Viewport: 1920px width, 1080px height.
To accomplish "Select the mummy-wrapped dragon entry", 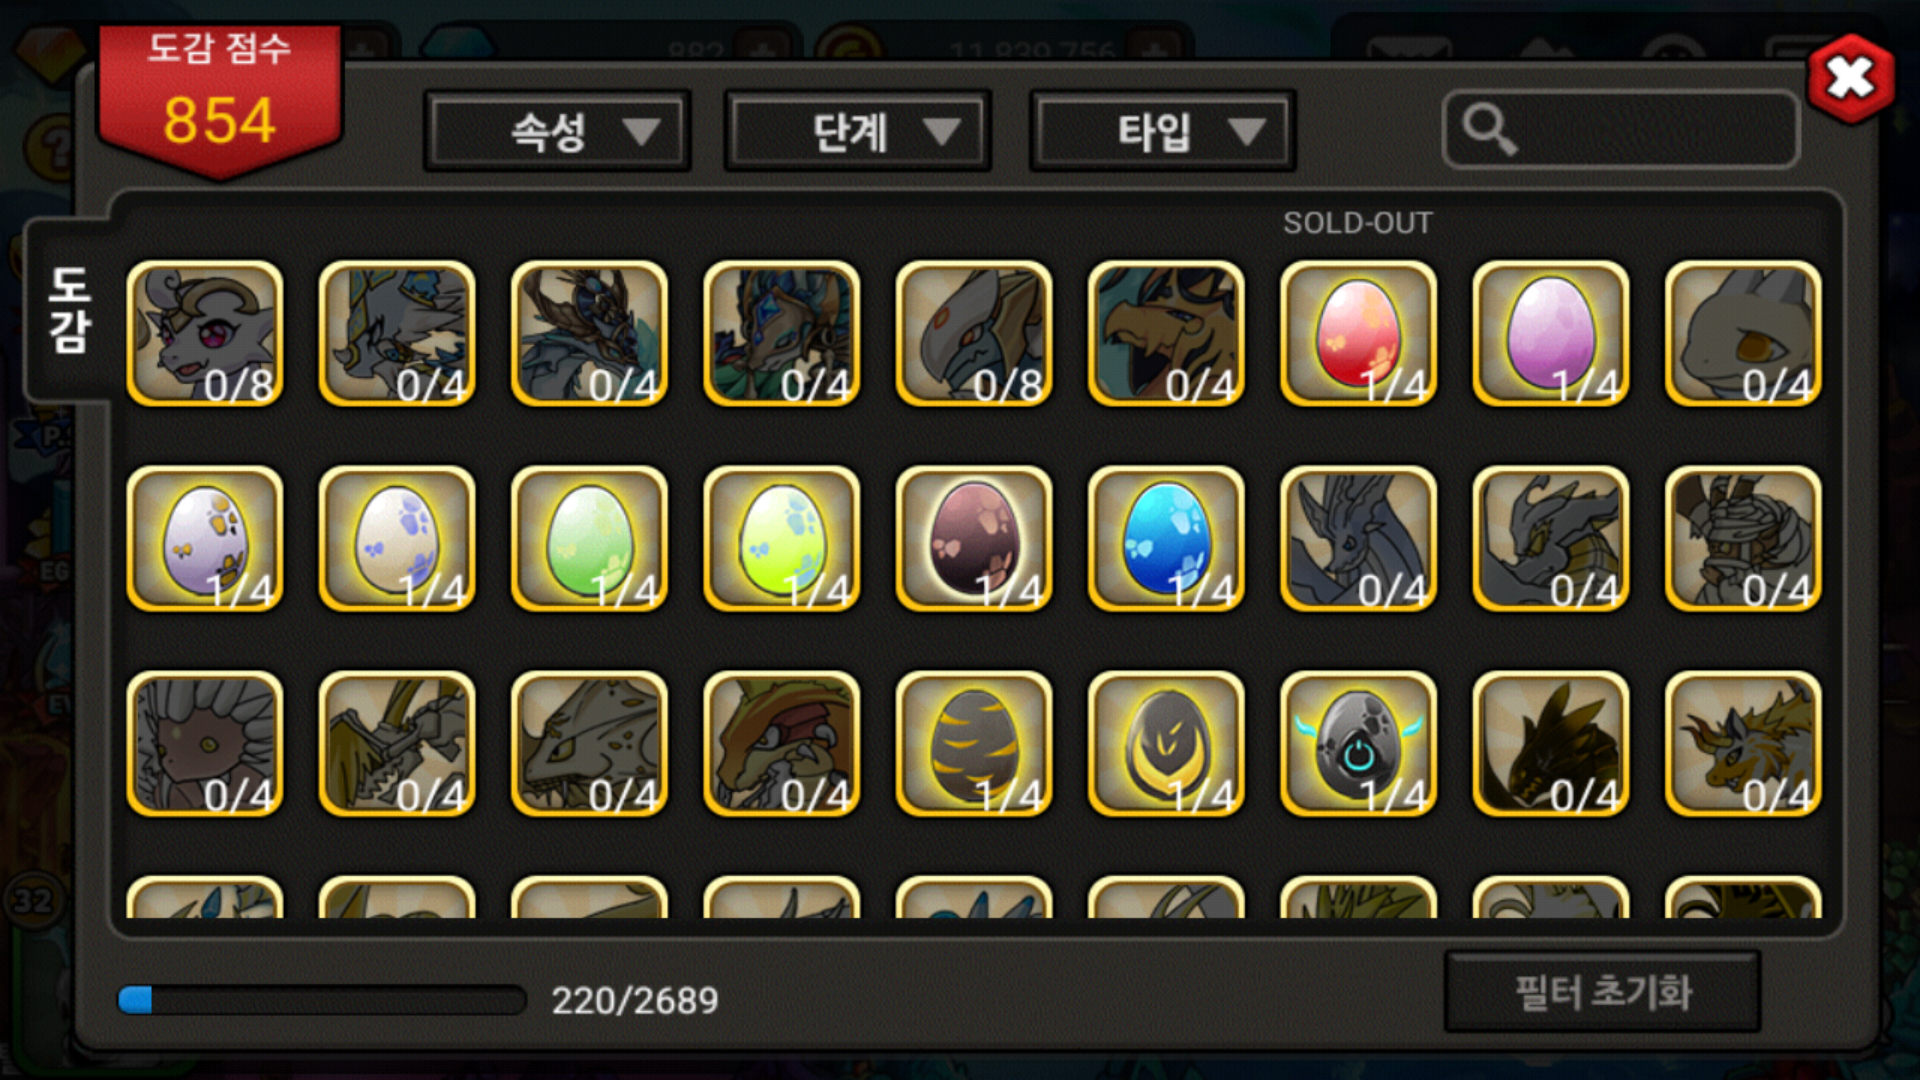I will pos(1743,539).
